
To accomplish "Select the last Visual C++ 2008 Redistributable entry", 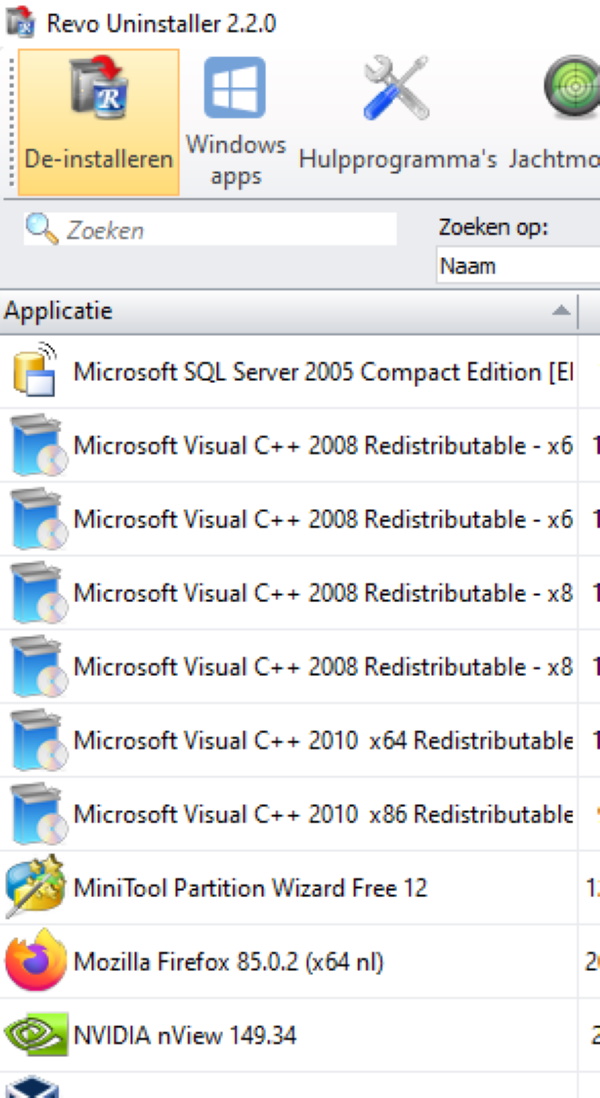I will point(322,667).
